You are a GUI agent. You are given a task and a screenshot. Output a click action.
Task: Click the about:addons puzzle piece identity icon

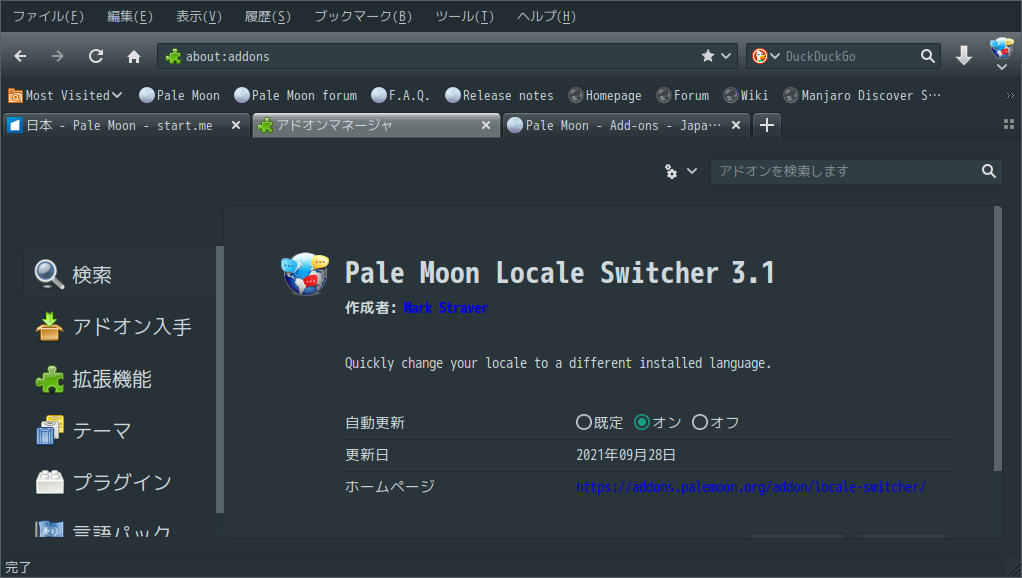pos(173,56)
